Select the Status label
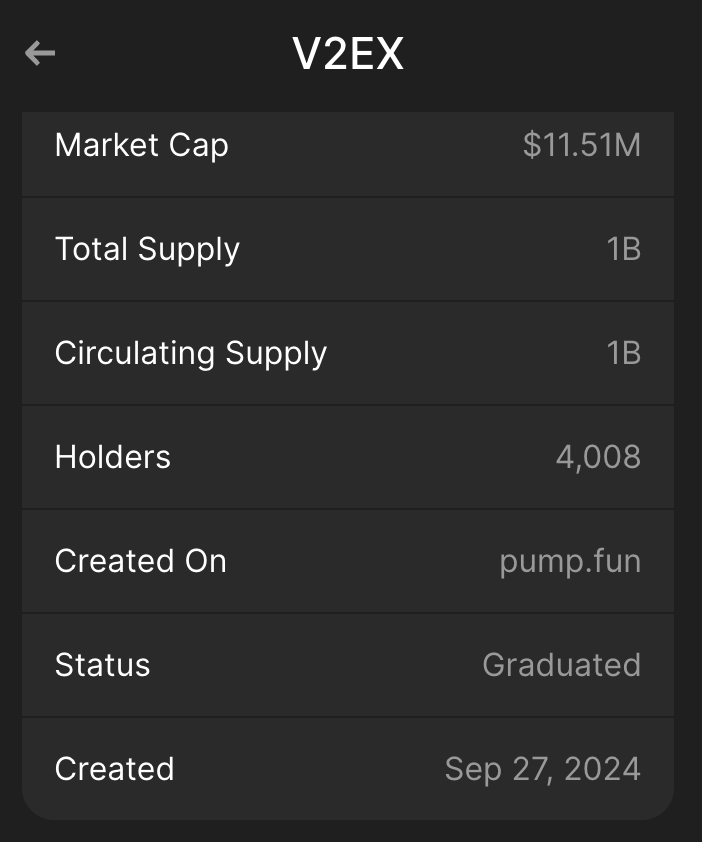 click(102, 665)
